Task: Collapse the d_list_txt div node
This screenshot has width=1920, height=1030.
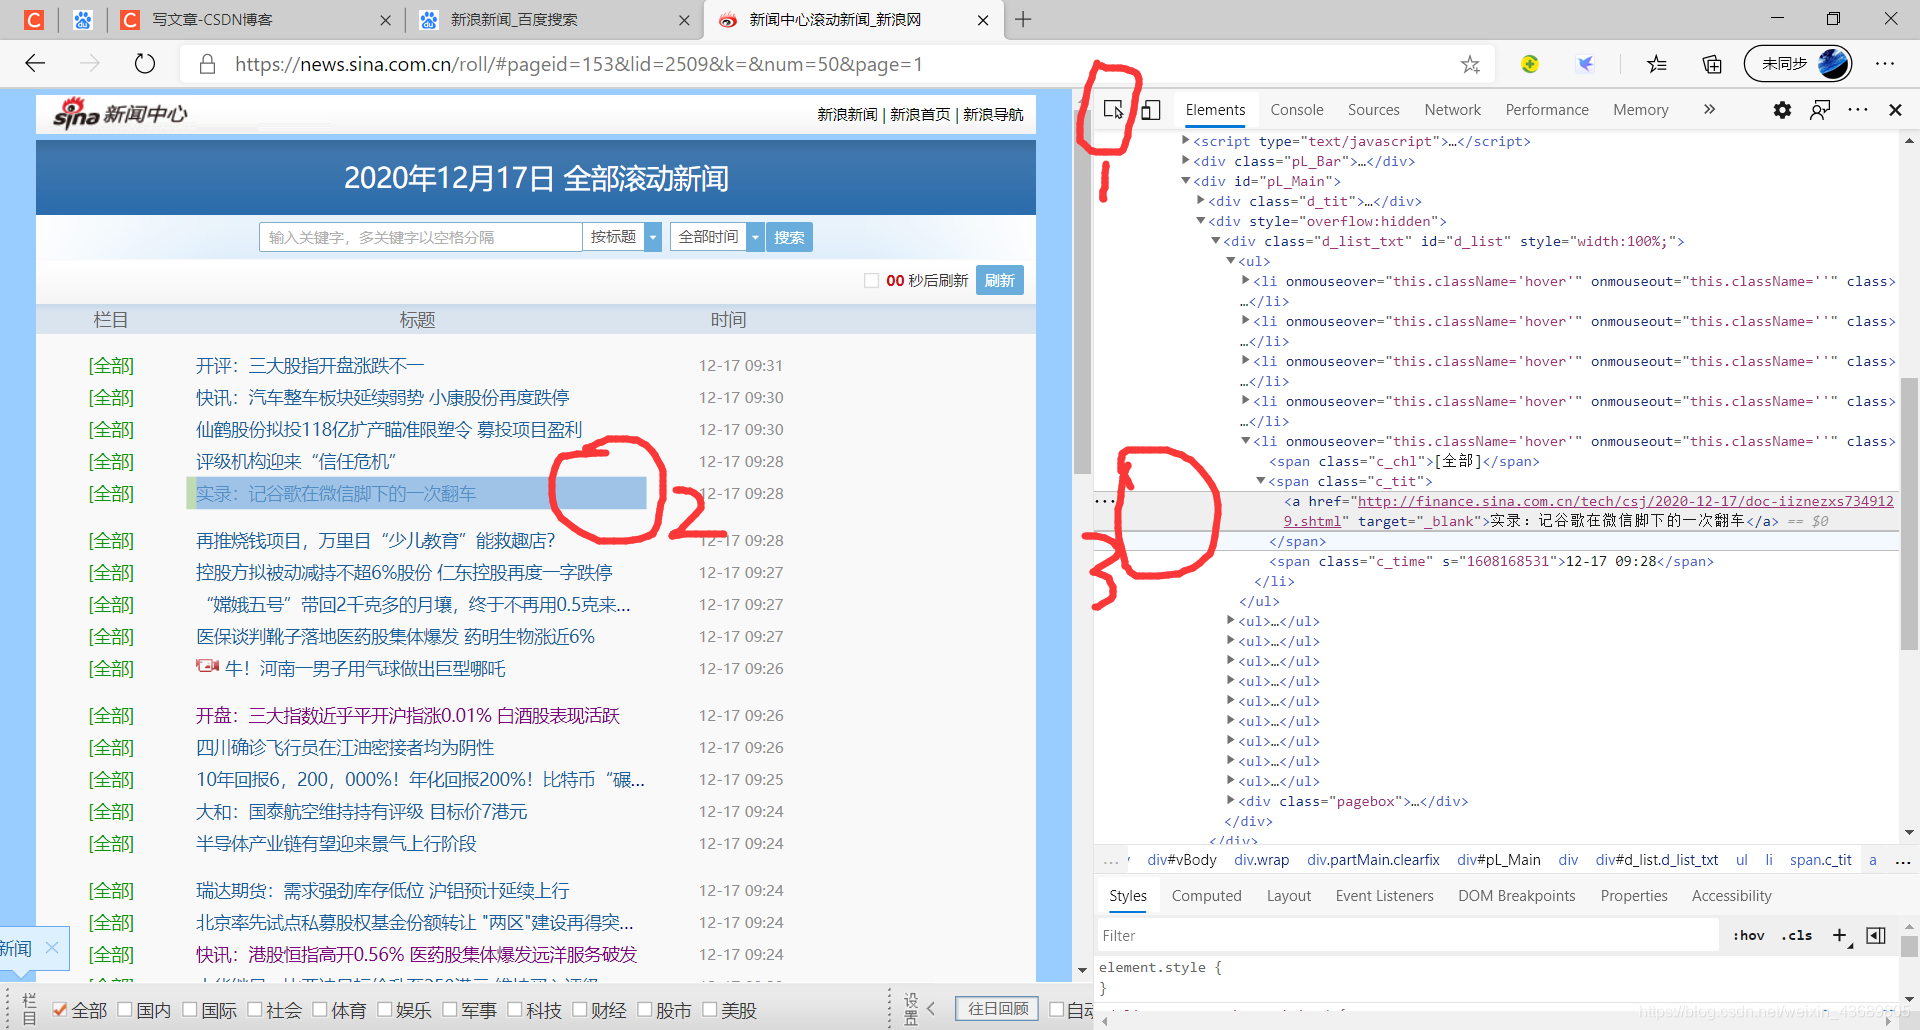Action: pyautogui.click(x=1216, y=241)
